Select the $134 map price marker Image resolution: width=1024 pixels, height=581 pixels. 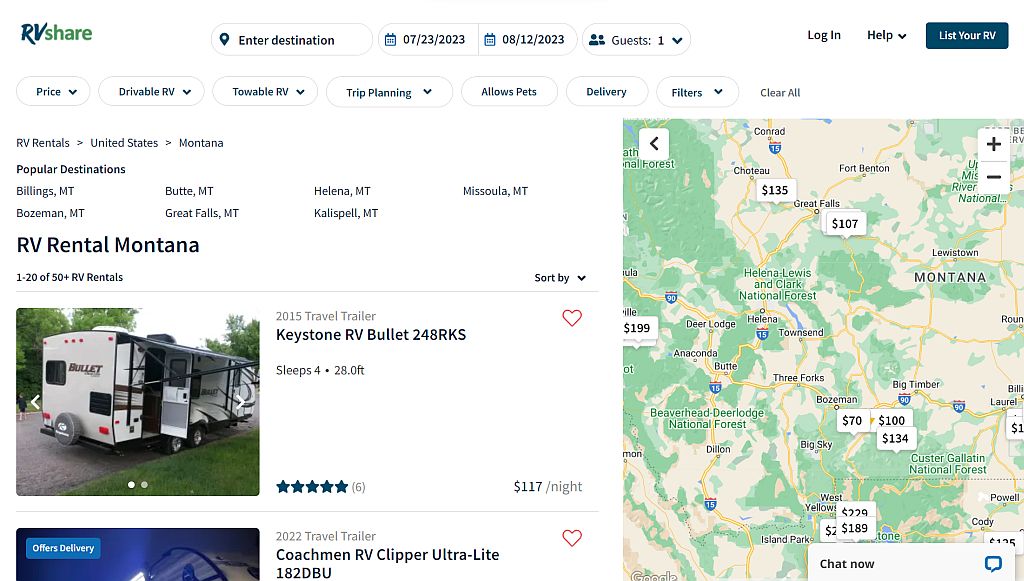895,438
